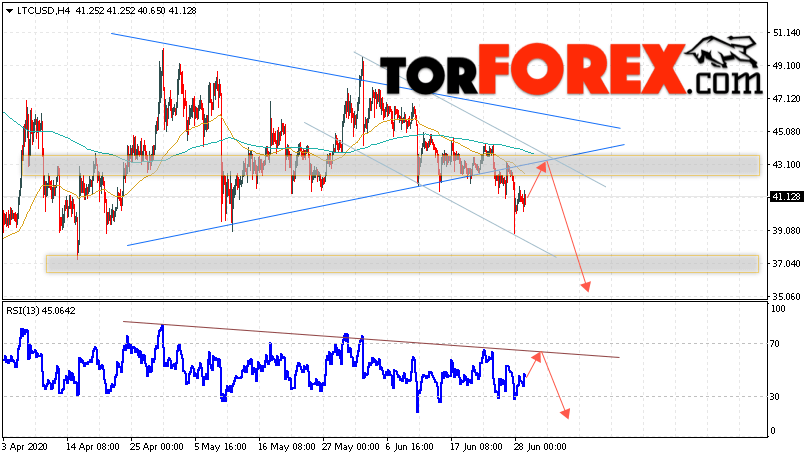Image resolution: width=808 pixels, height=458 pixels.
Task: Click the 28 Jun 00:00 time label
Action: point(538,447)
